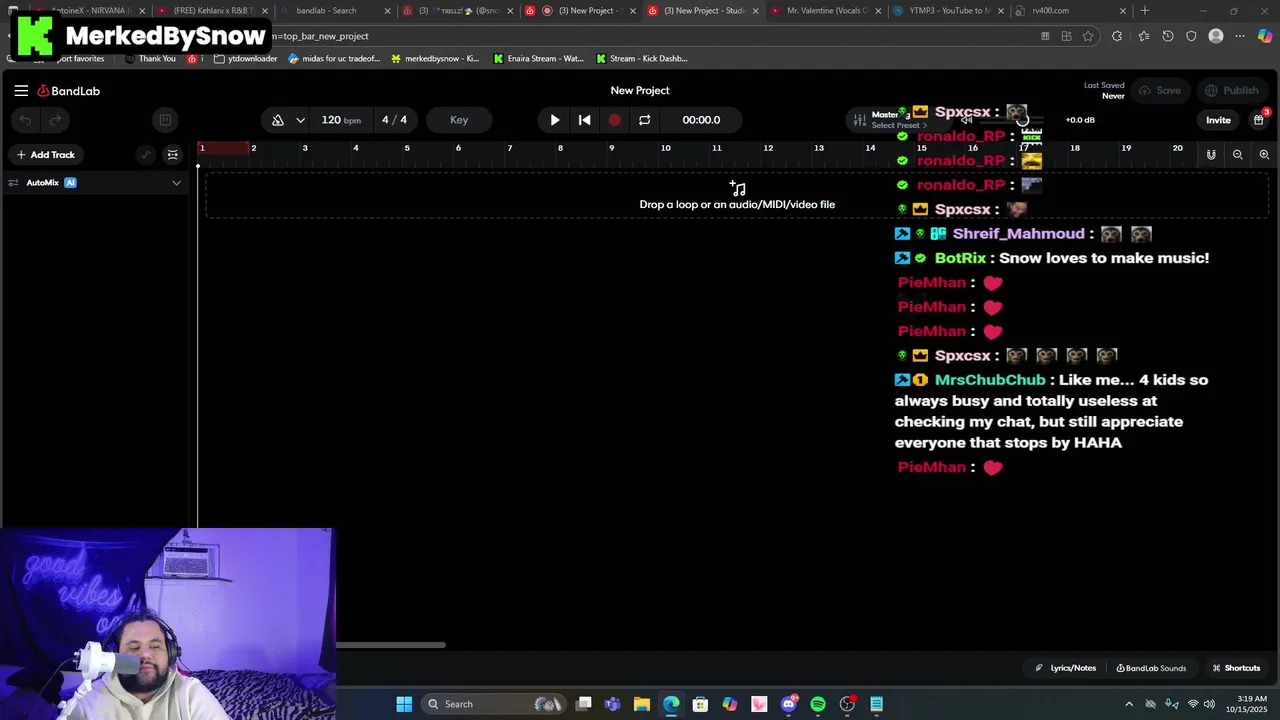The height and width of the screenshot is (720, 1280).
Task: Add a new track
Action: tap(46, 155)
